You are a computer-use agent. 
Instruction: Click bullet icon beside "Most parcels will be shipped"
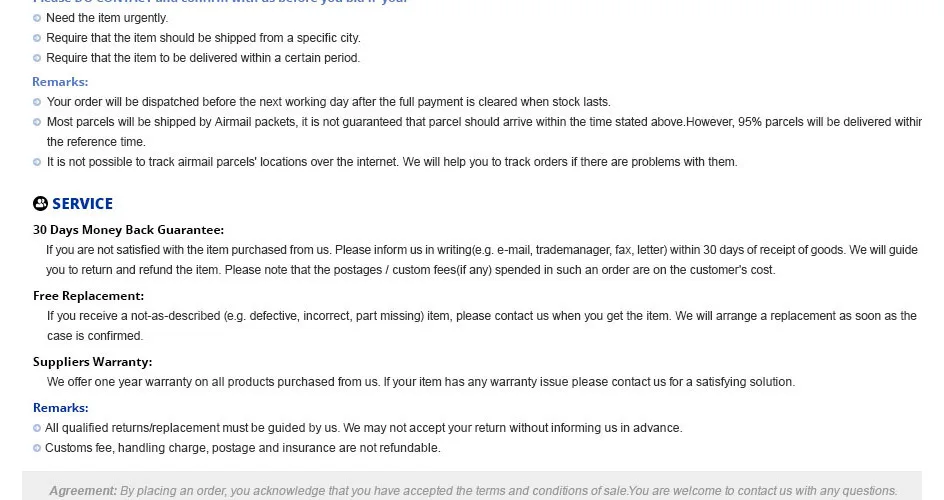(x=37, y=122)
